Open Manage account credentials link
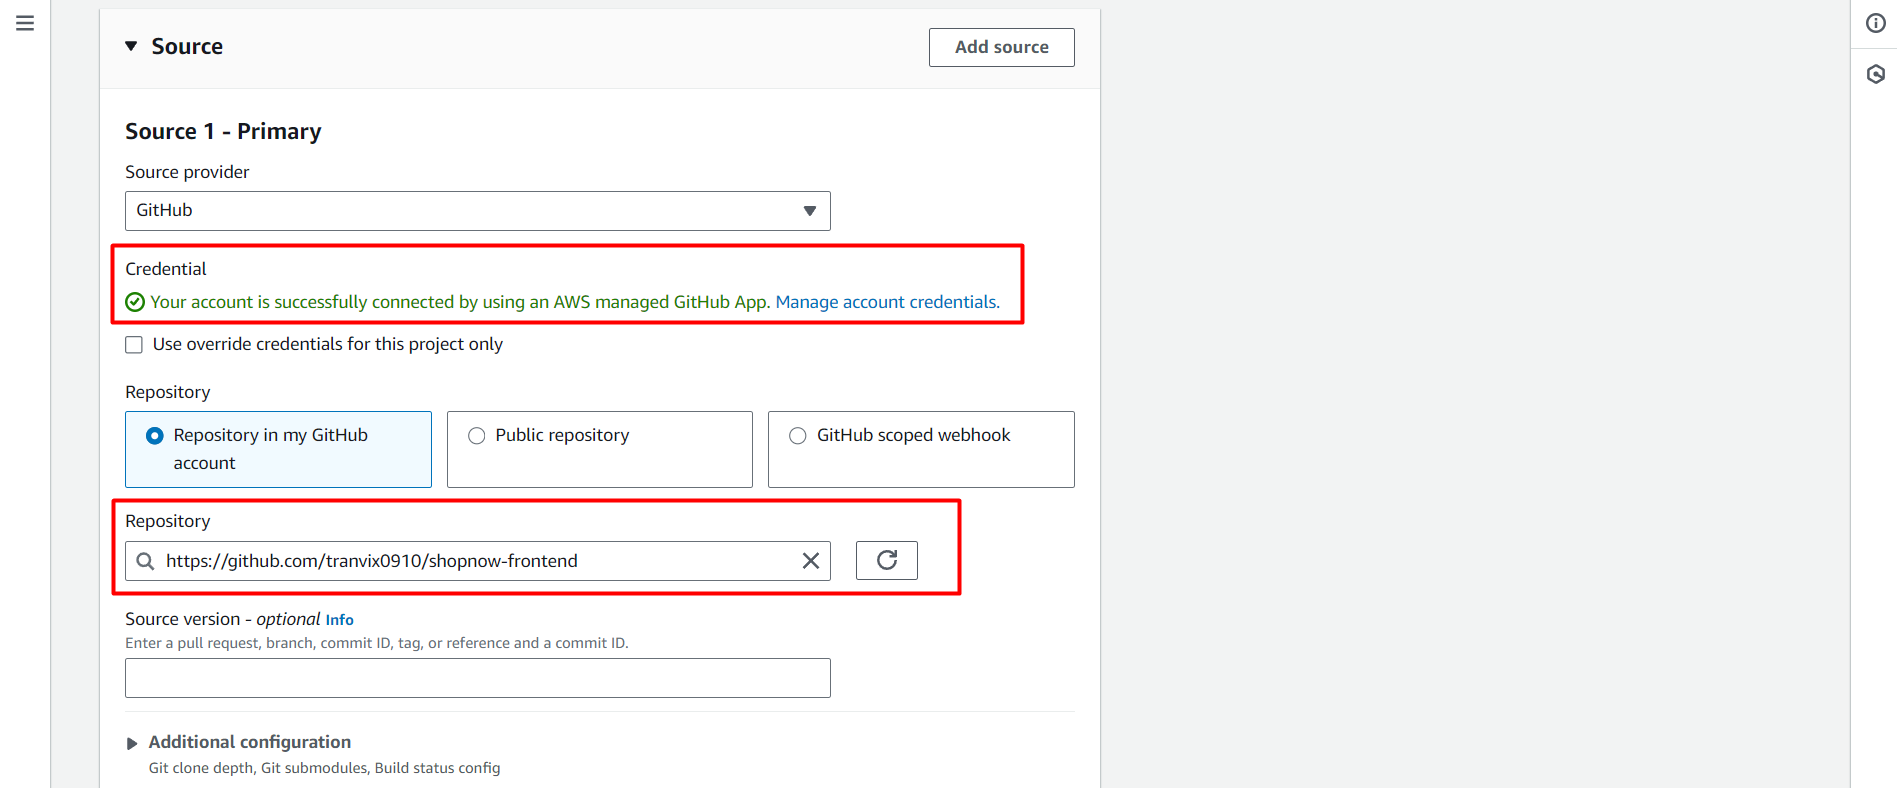The height and width of the screenshot is (788, 1897). [x=886, y=301]
